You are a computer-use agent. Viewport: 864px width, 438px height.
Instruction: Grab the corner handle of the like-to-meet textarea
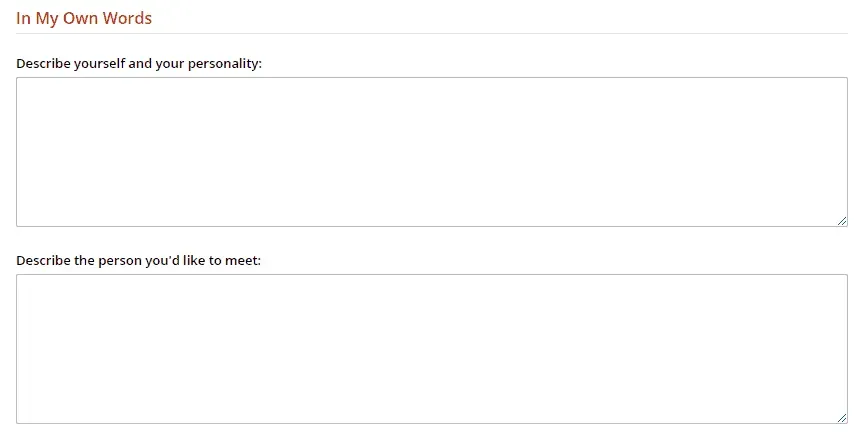point(842,418)
